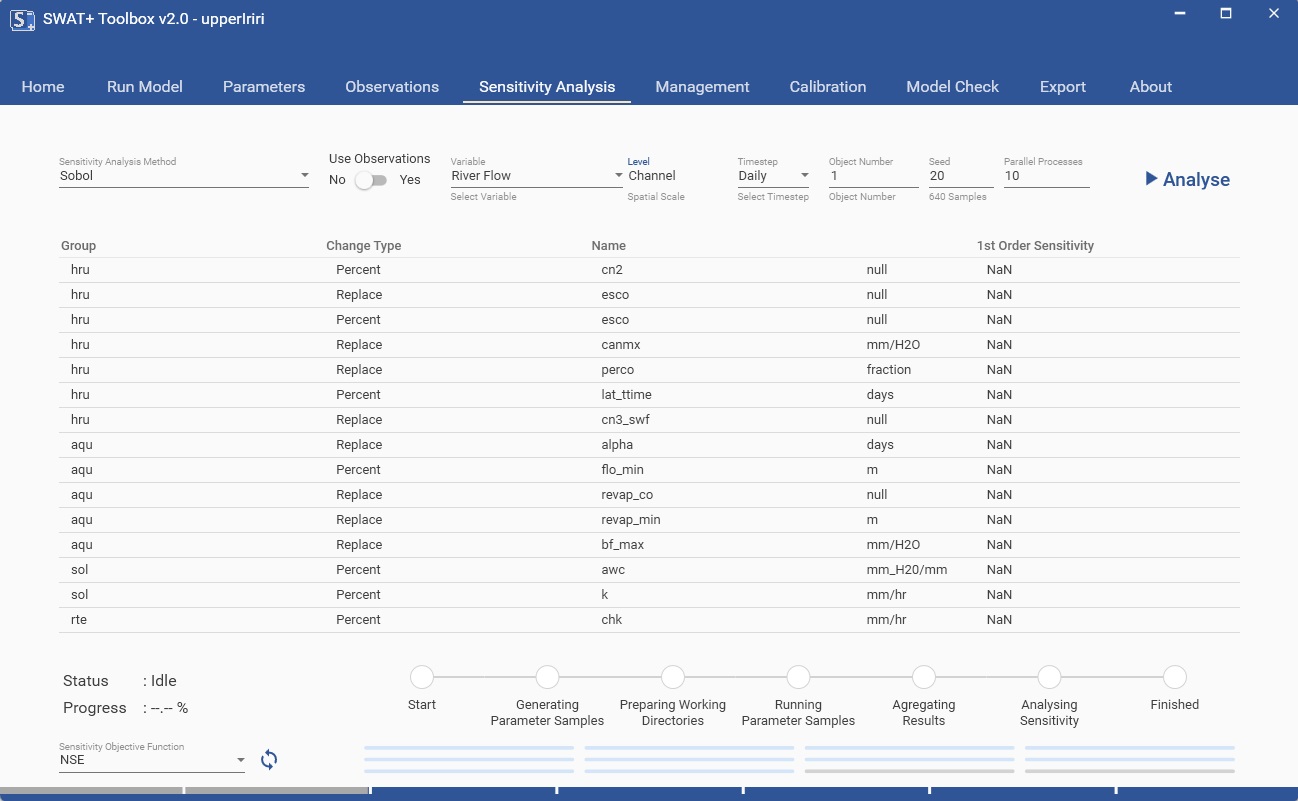
Task: Click the mm_H20/mm unit cell
Action: 907,570
